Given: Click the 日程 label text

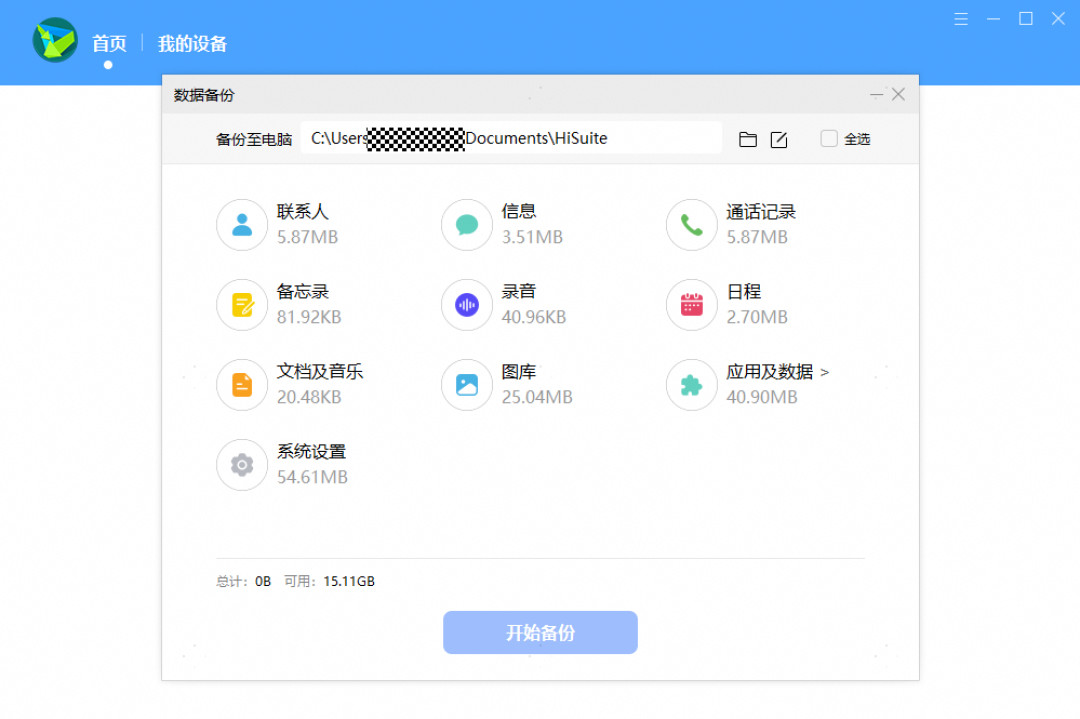Looking at the screenshot, I should coord(743,291).
